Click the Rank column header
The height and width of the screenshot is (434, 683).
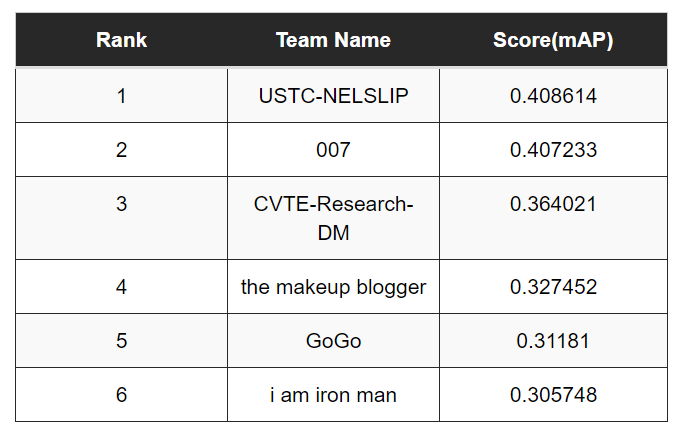(x=121, y=40)
